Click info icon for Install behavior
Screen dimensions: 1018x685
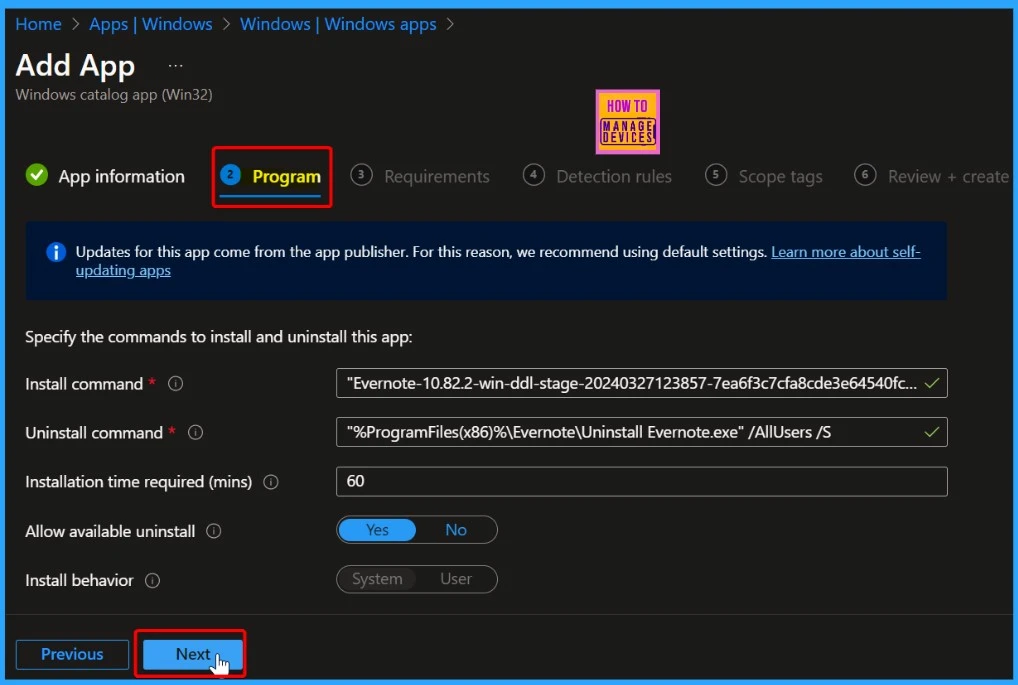153,580
